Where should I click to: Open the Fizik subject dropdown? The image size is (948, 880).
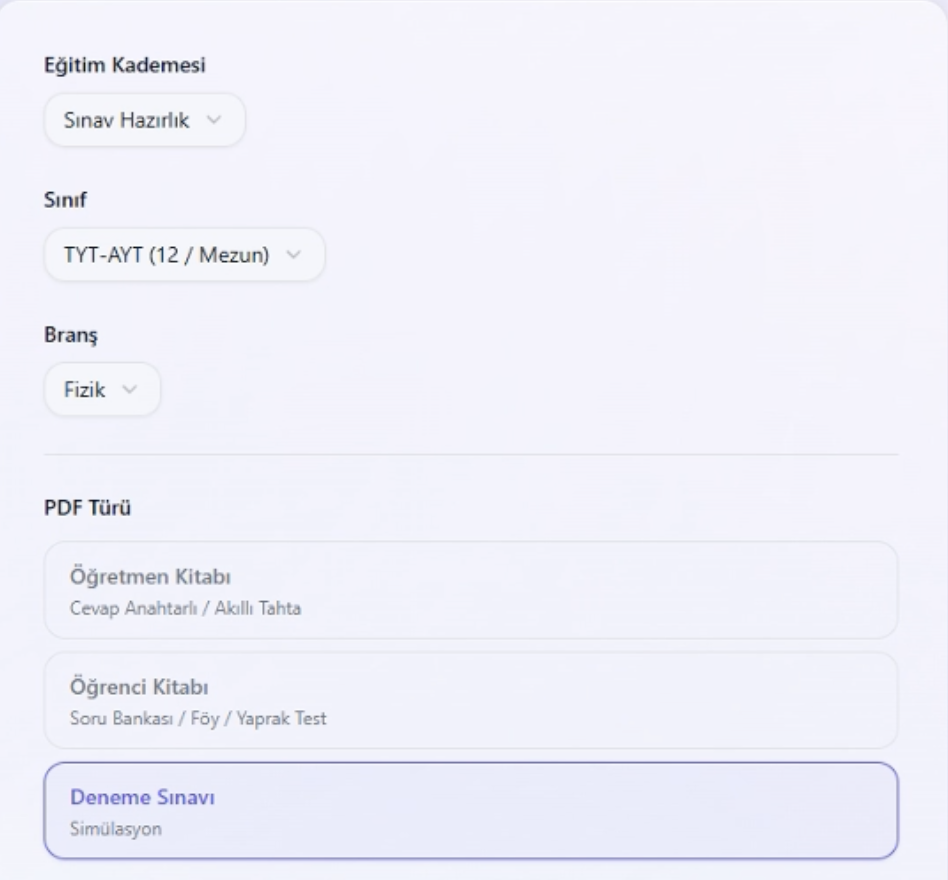[x=101, y=389]
